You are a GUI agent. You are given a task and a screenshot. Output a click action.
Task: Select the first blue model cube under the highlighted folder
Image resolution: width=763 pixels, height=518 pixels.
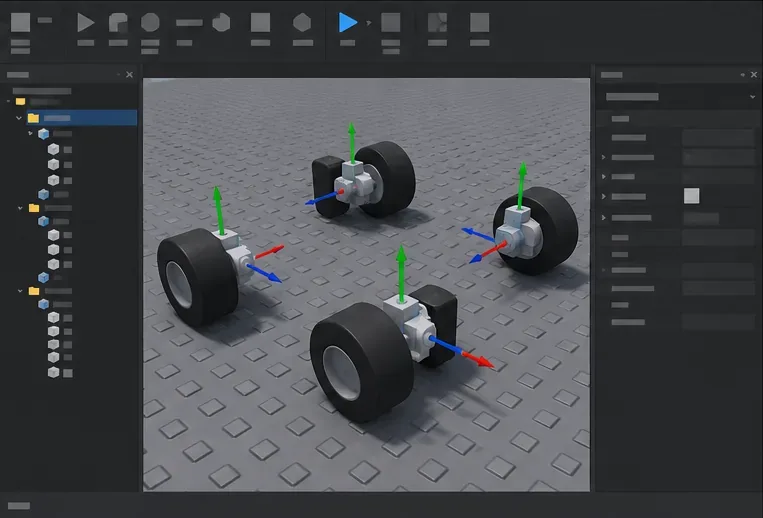pyautogui.click(x=43, y=133)
